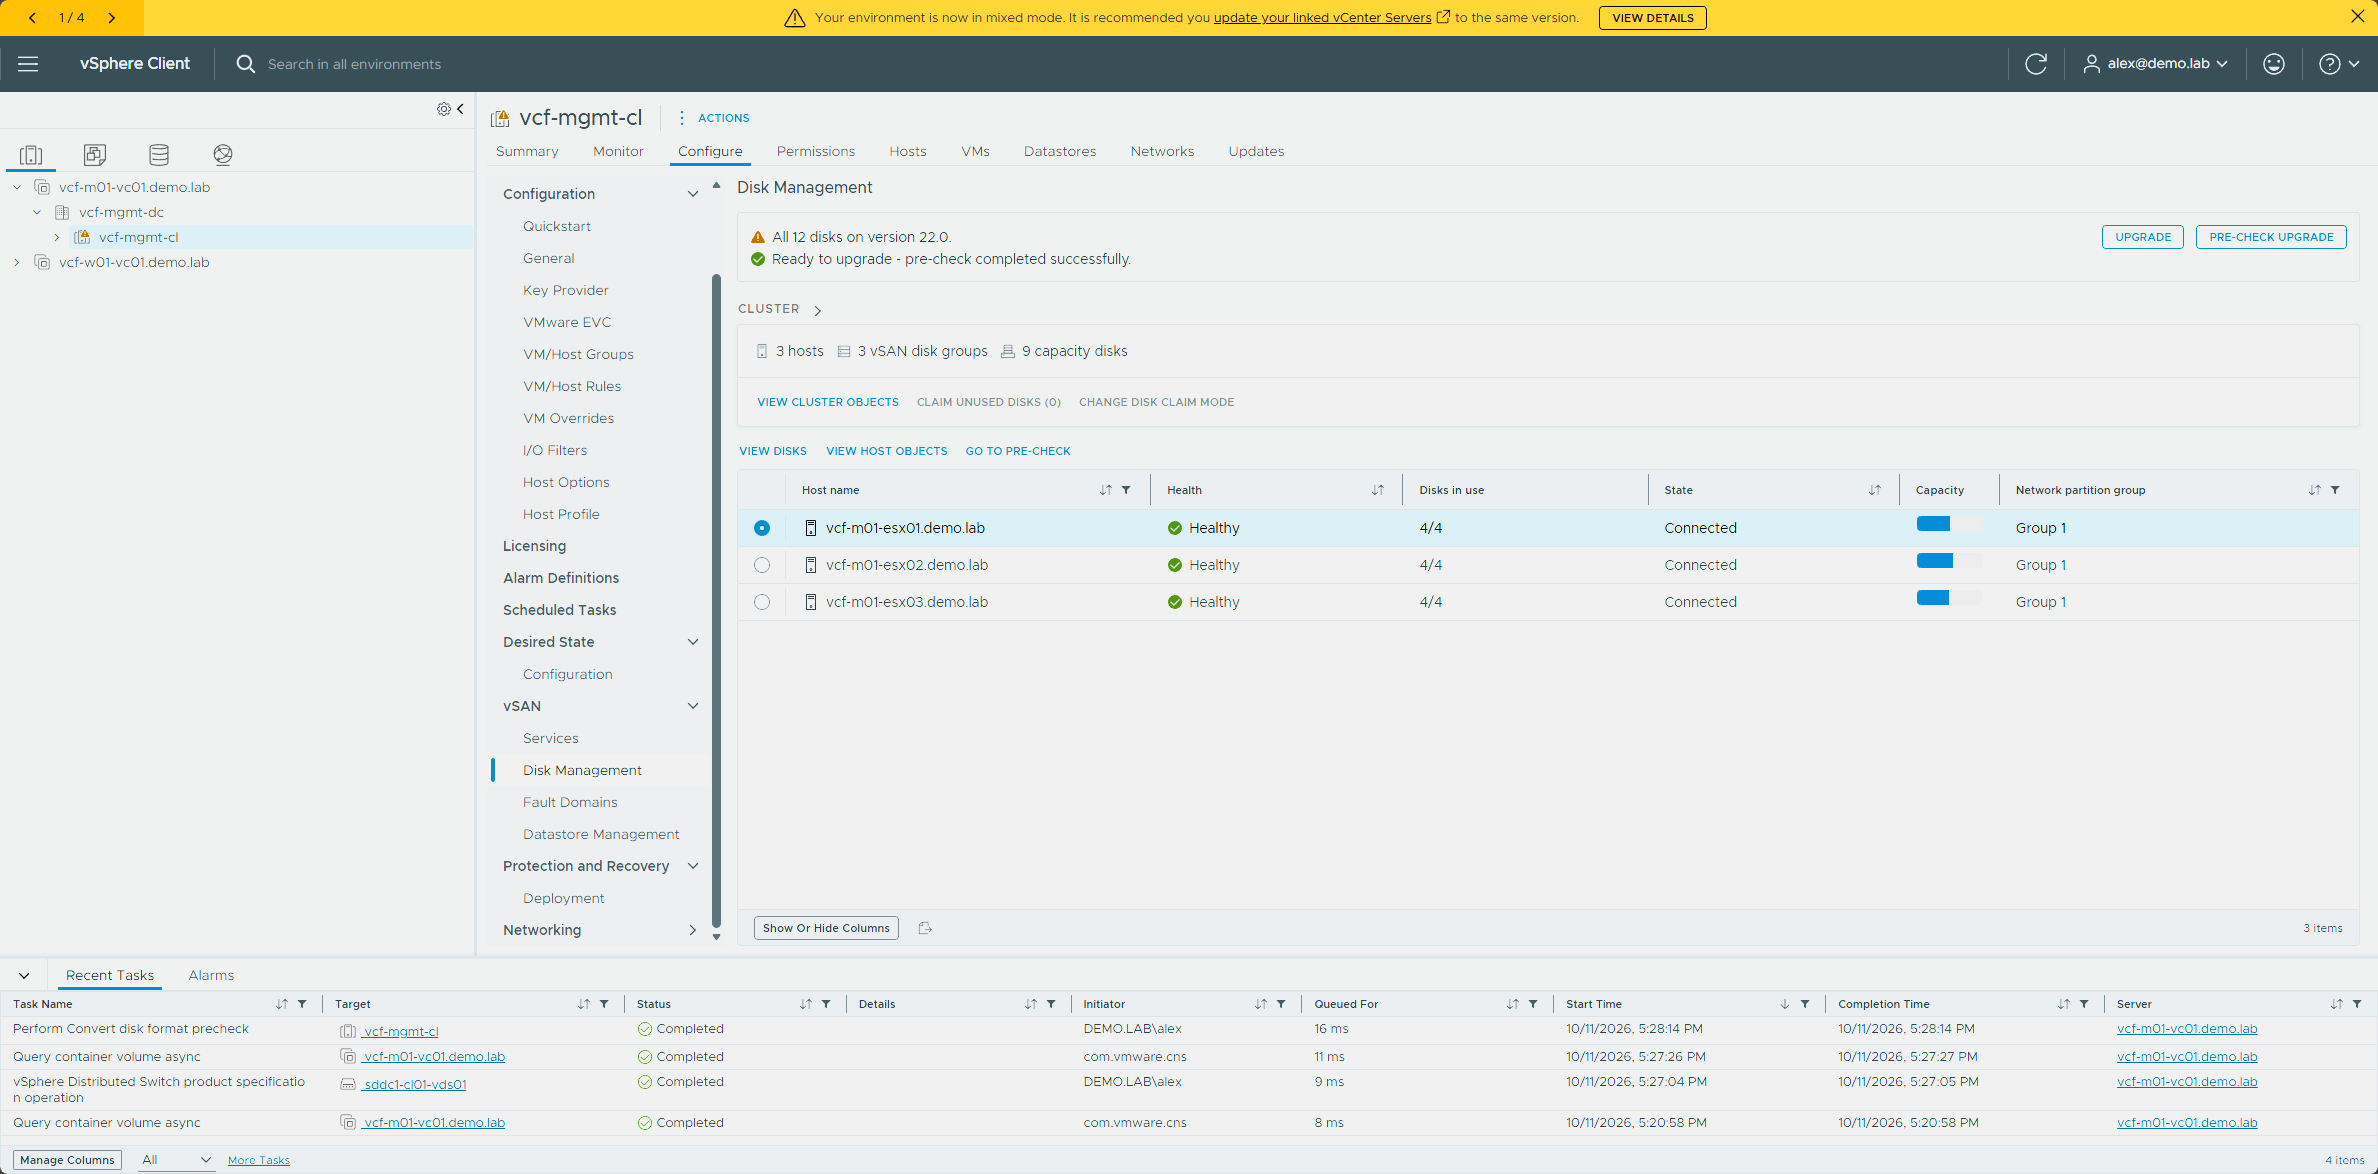
Task: Expand the vcf-mgmt-cl cluster tree node
Action: (x=57, y=237)
